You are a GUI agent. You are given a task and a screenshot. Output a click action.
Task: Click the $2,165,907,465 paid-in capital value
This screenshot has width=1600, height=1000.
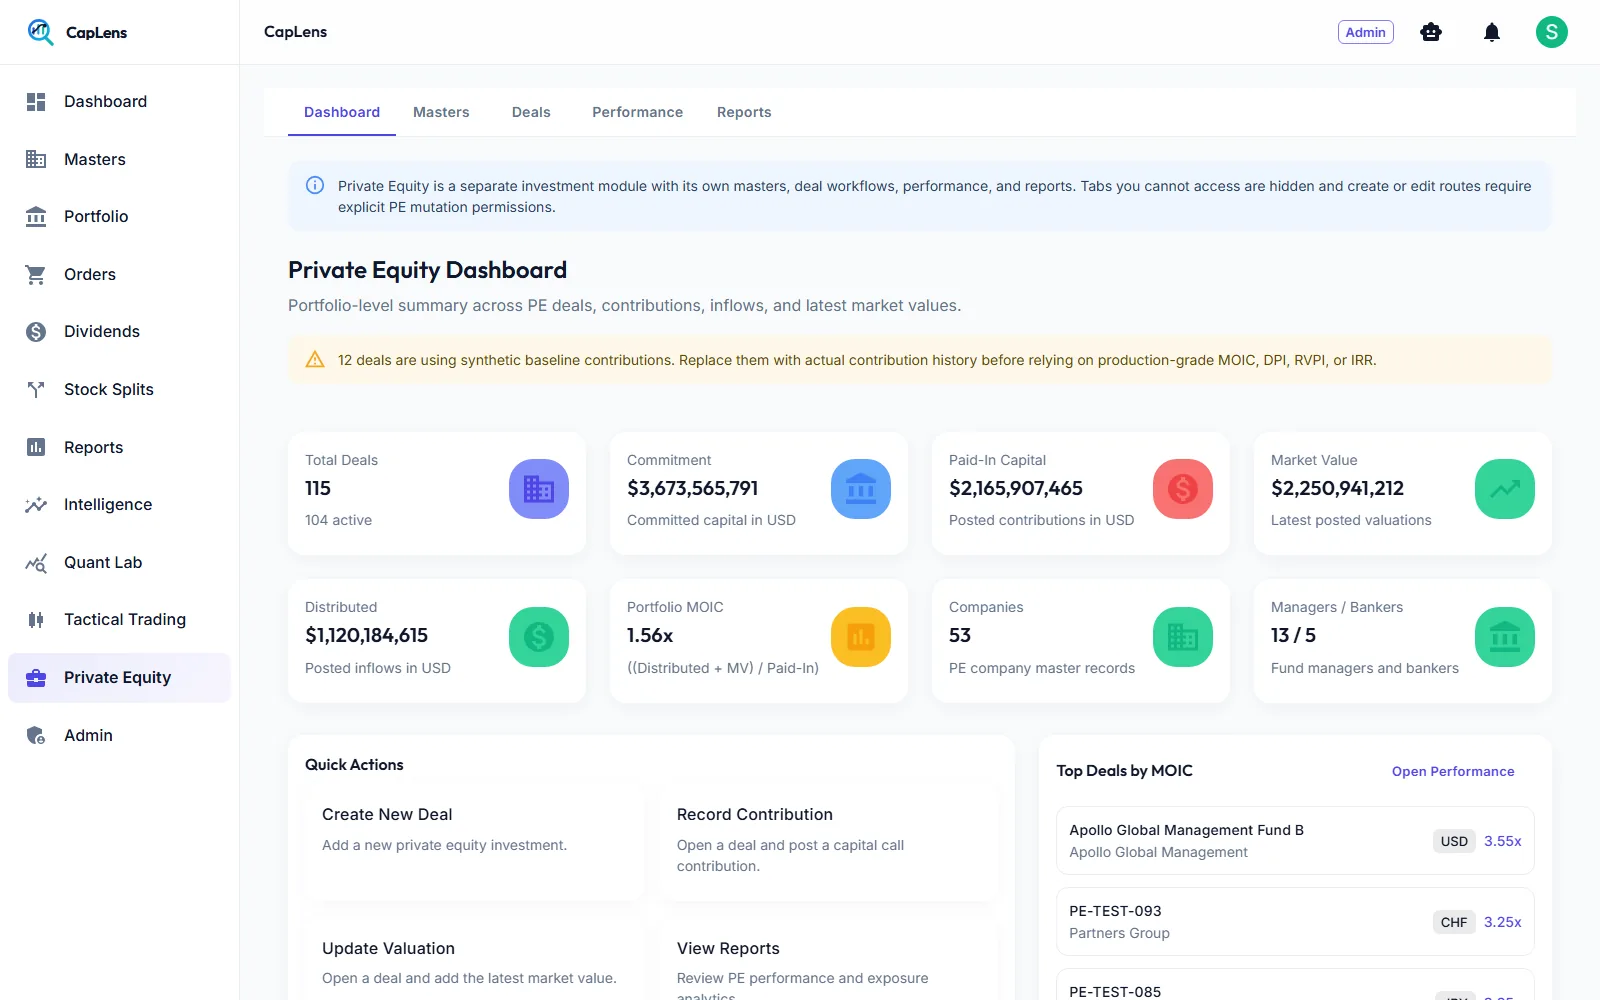(x=1016, y=488)
